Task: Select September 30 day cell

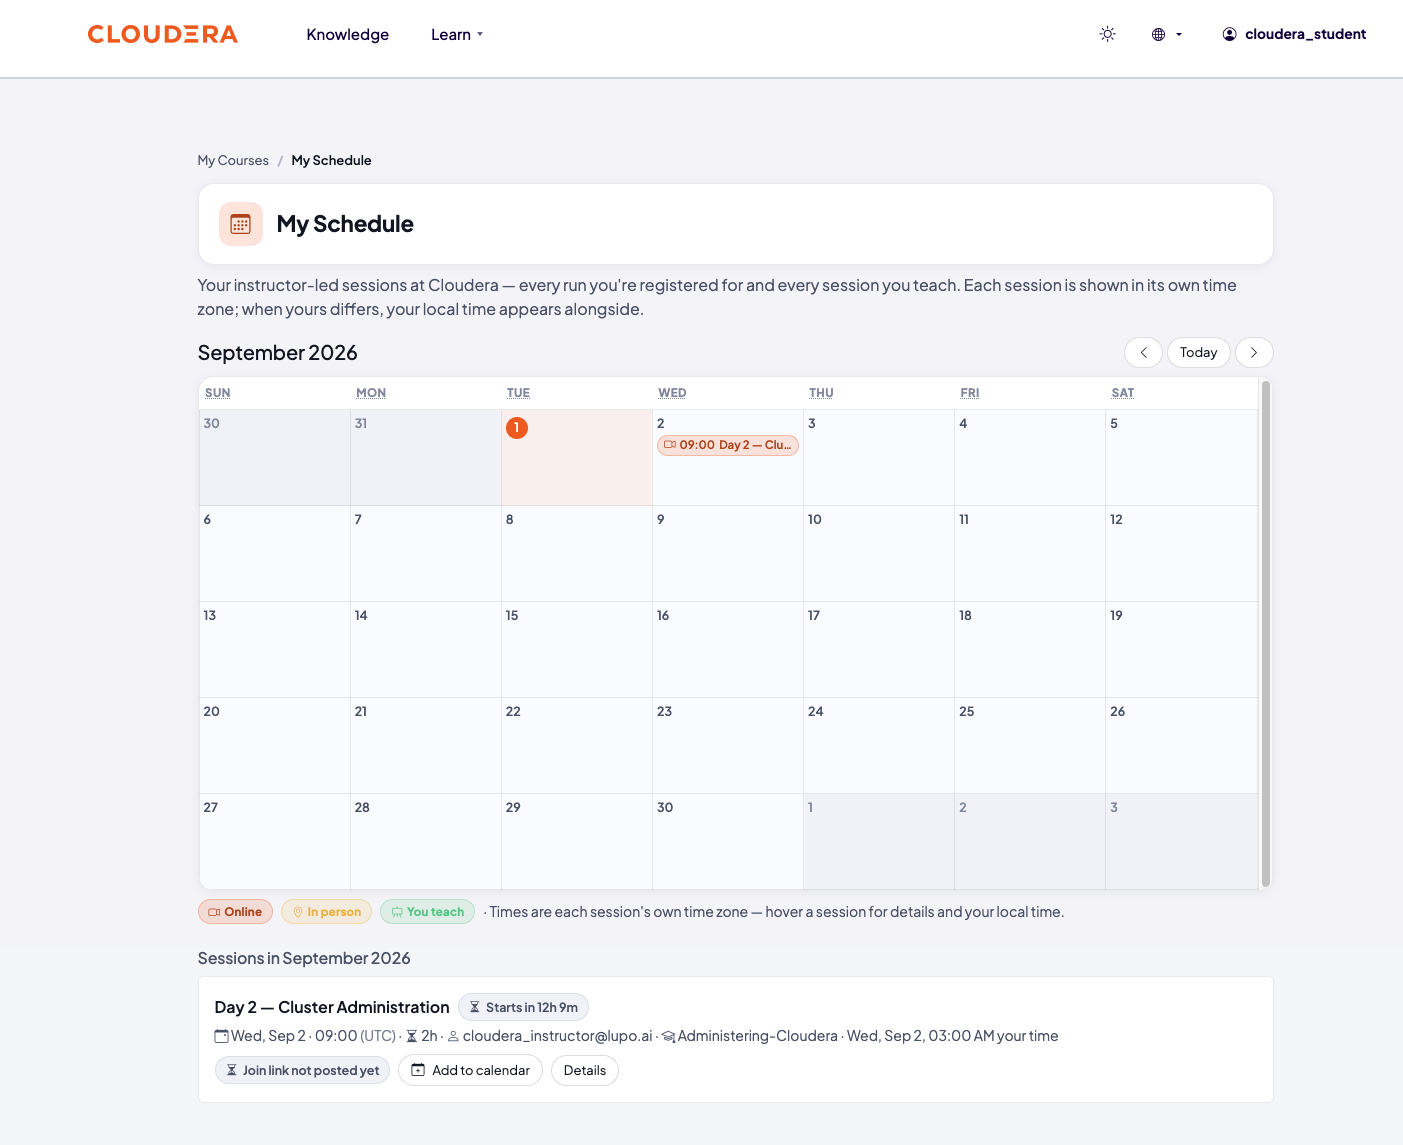Action: point(728,841)
